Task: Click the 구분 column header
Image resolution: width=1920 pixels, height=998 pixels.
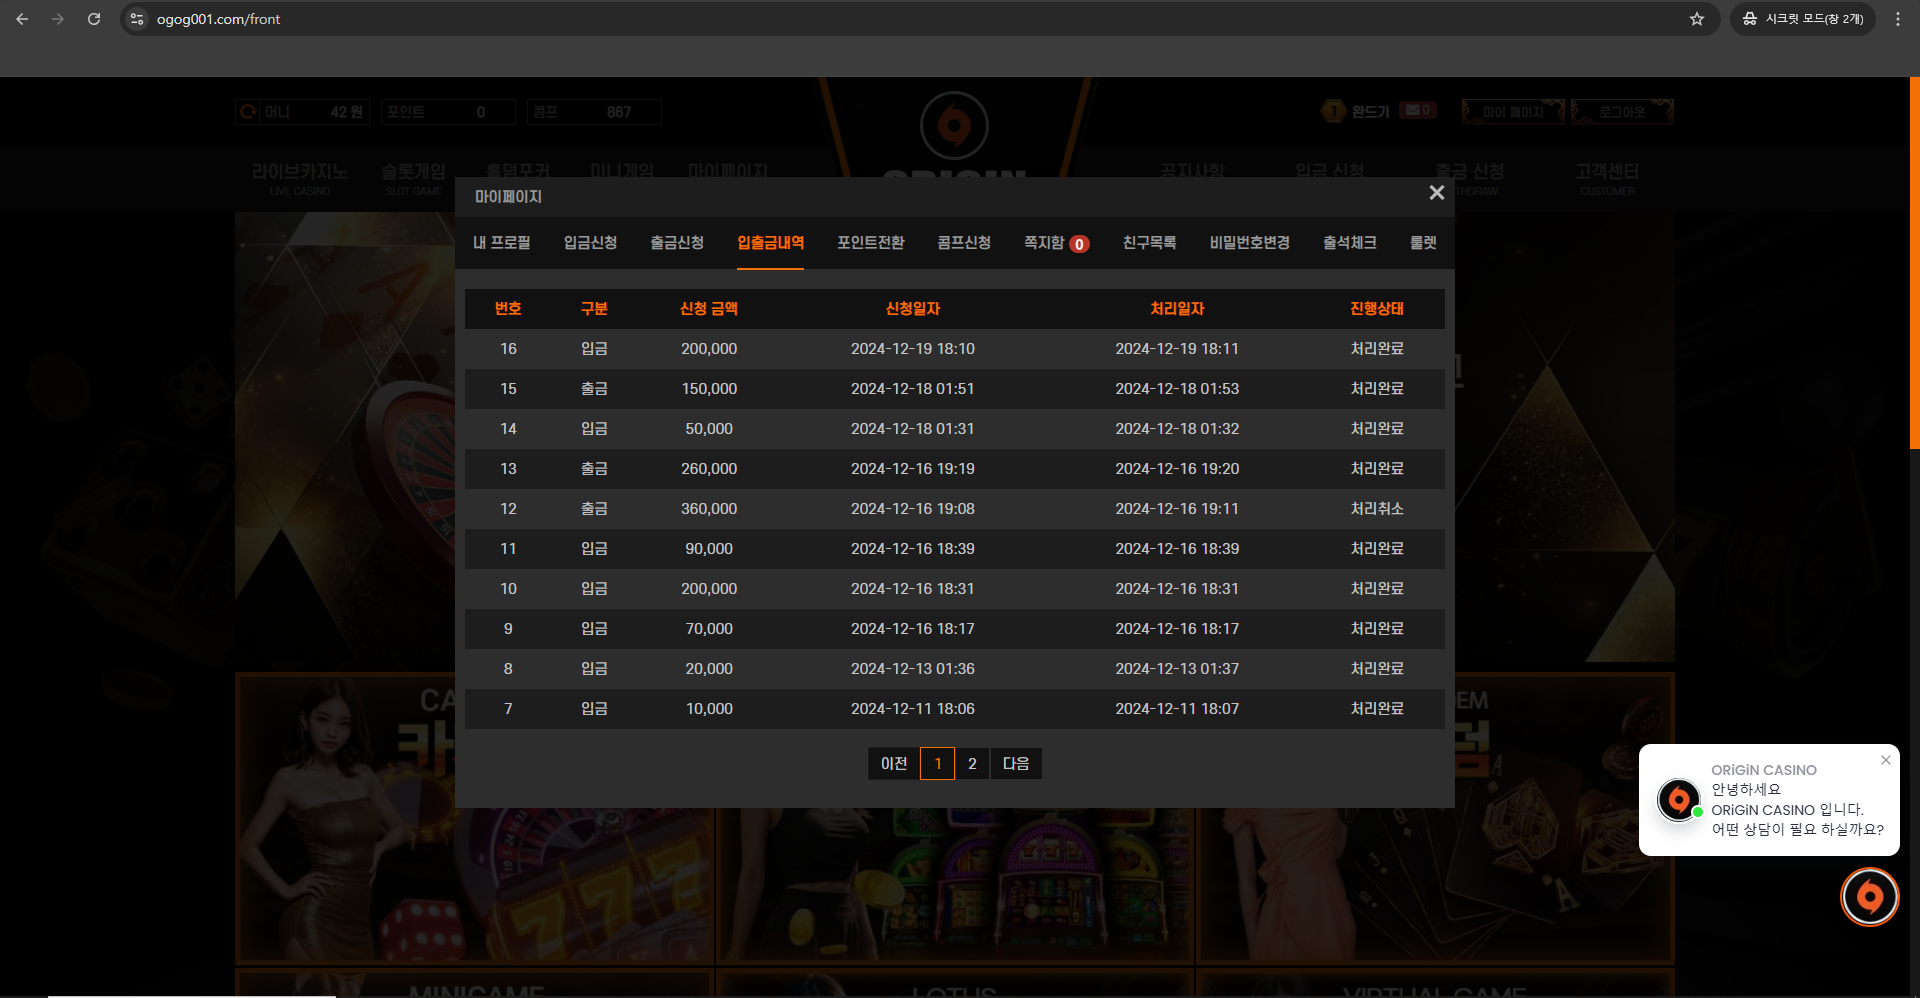Action: point(594,309)
